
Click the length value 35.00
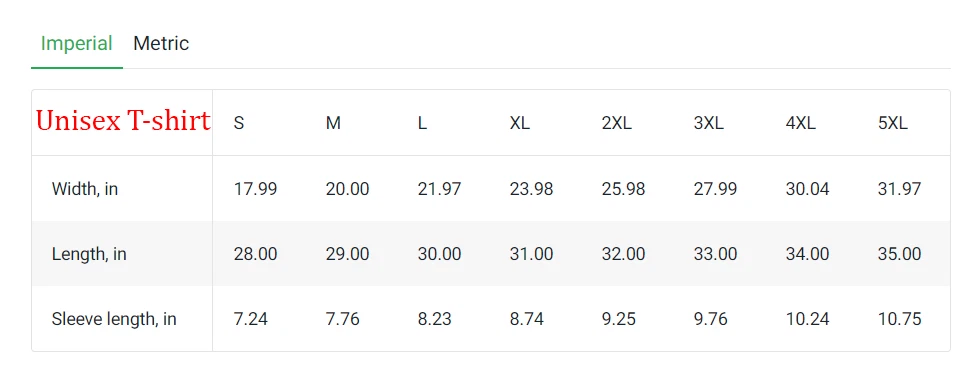pyautogui.click(x=900, y=254)
